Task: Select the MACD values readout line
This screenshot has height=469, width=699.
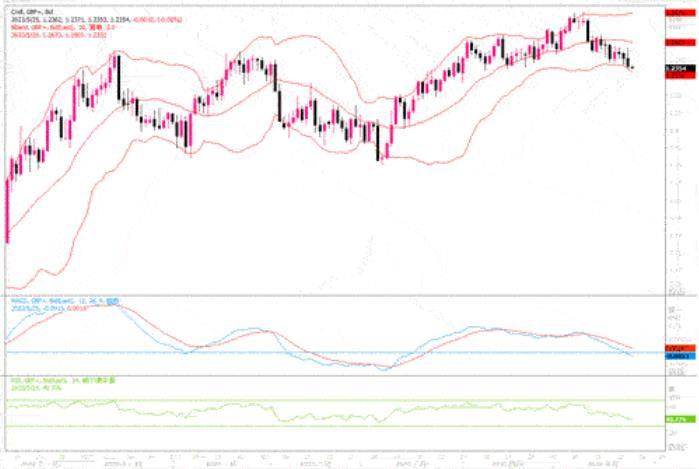Action: click(x=49, y=309)
